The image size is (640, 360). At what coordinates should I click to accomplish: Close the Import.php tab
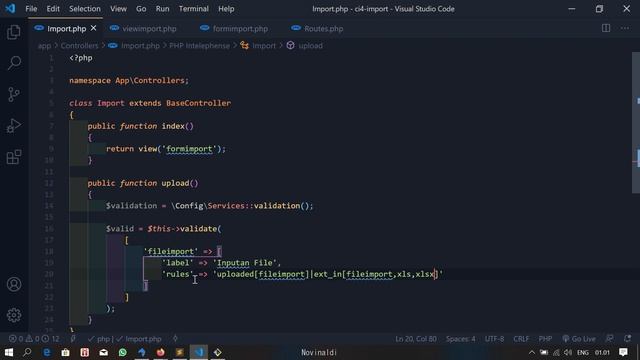point(93,28)
